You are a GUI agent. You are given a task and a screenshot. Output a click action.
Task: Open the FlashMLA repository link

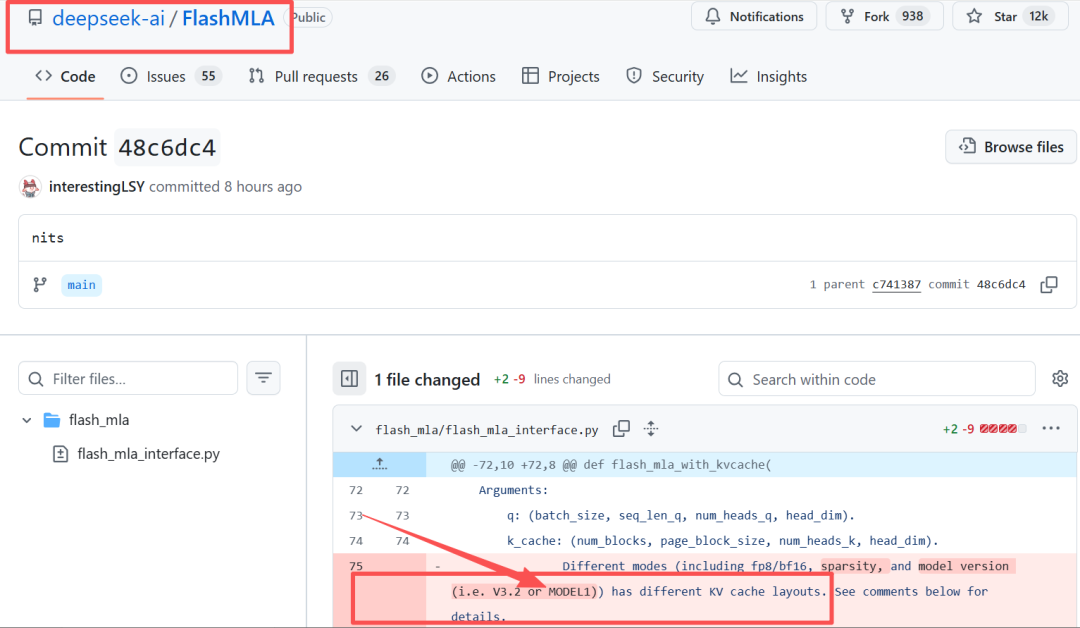coord(228,18)
